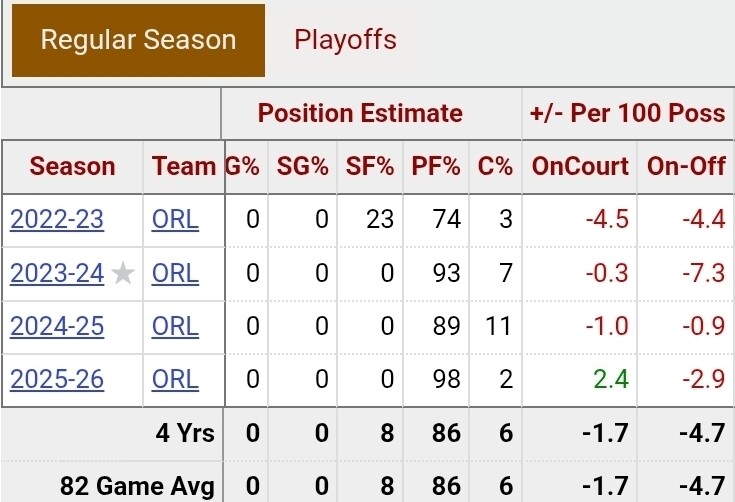Click the ORL team link for 2022-23
735x502 pixels.
175,219
